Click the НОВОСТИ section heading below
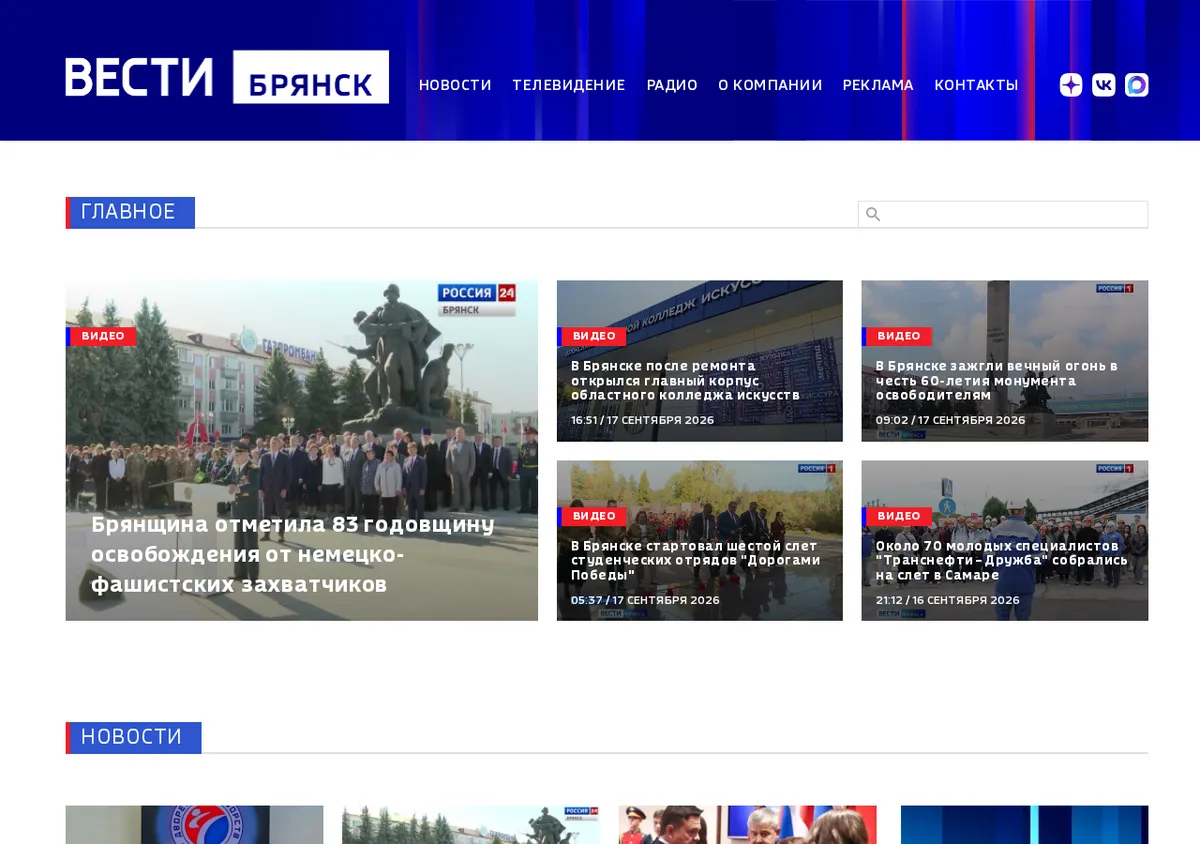This screenshot has width=1200, height=844. click(x=133, y=737)
